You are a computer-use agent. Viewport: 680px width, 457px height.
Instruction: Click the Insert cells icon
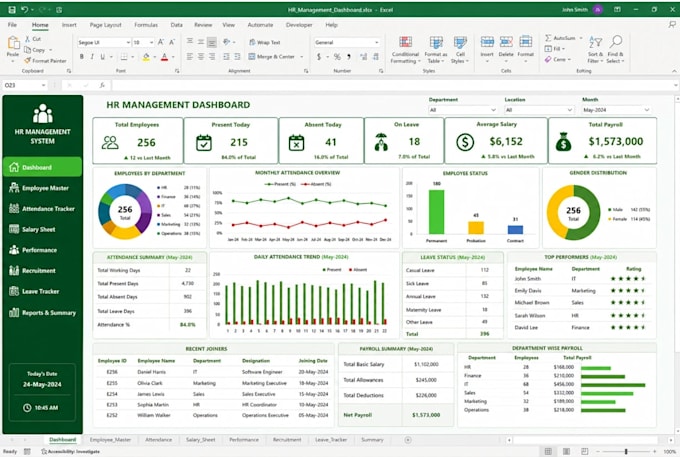pos(487,42)
